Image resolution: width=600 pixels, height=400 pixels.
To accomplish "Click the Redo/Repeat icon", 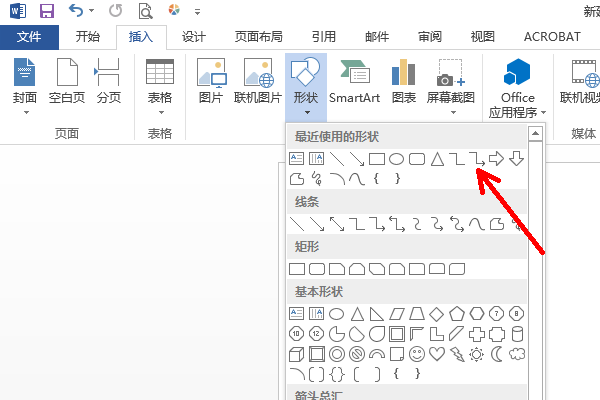I will coord(115,11).
